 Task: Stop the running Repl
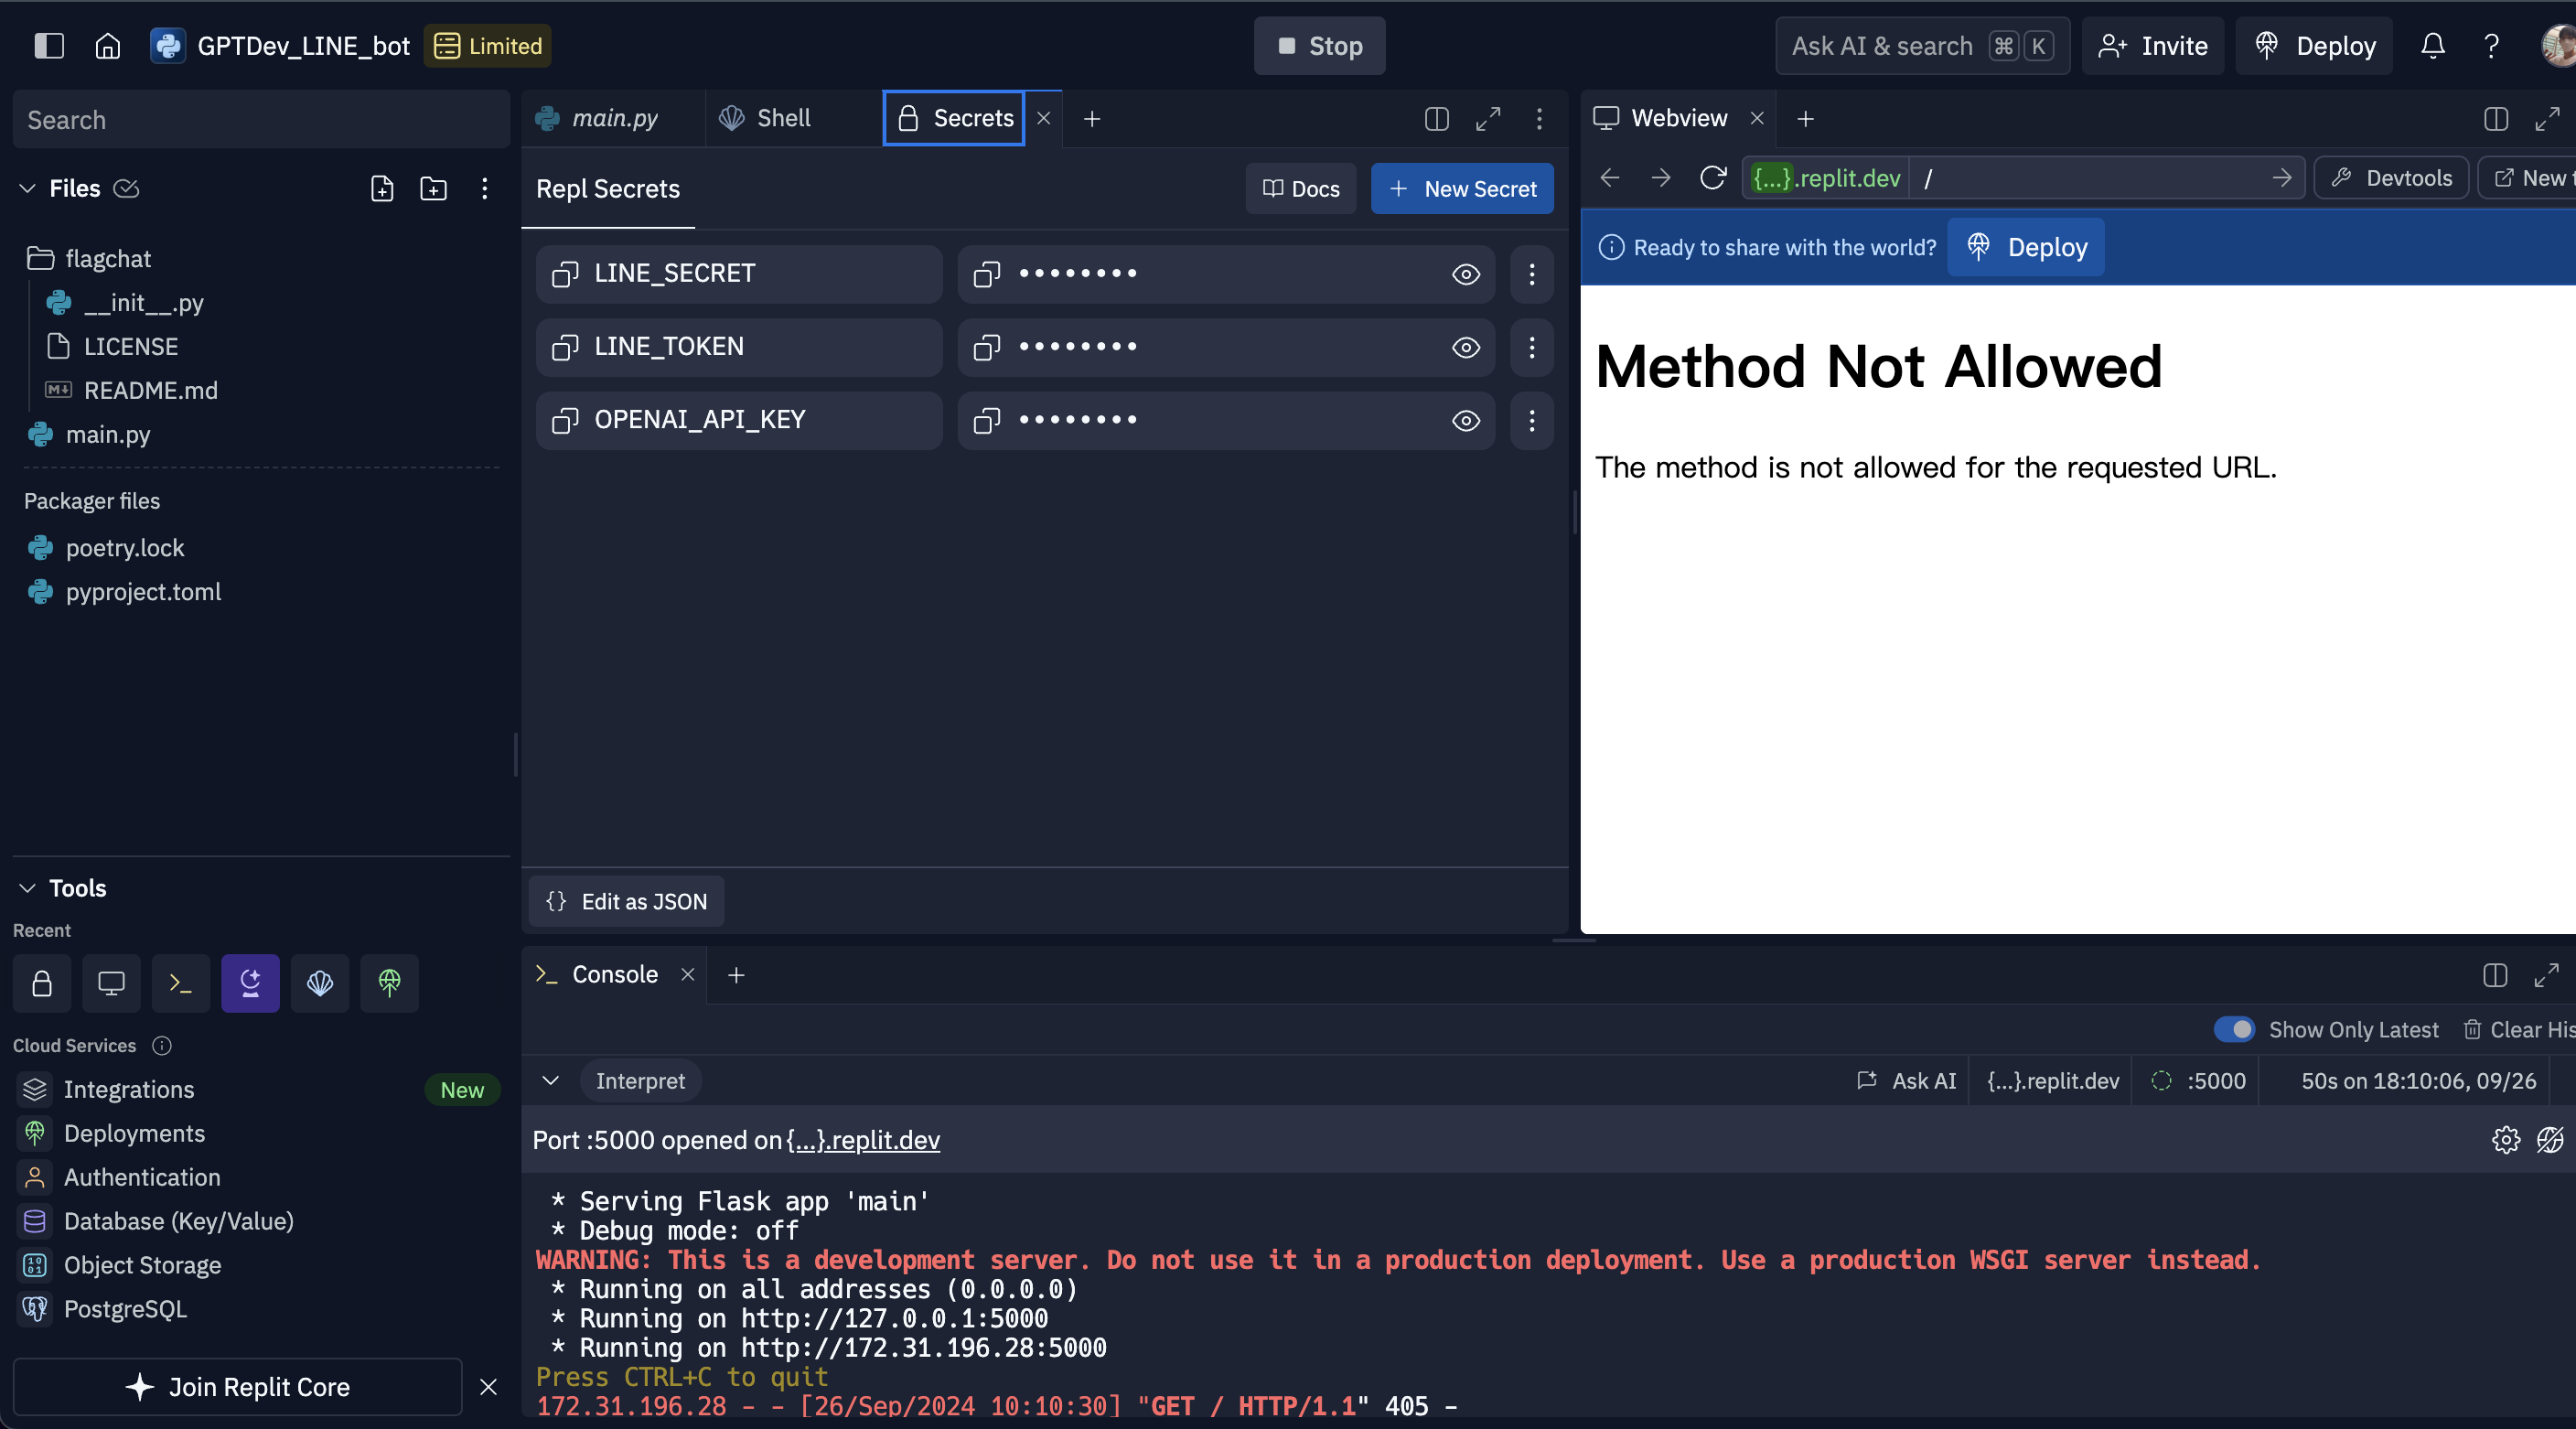1319,46
